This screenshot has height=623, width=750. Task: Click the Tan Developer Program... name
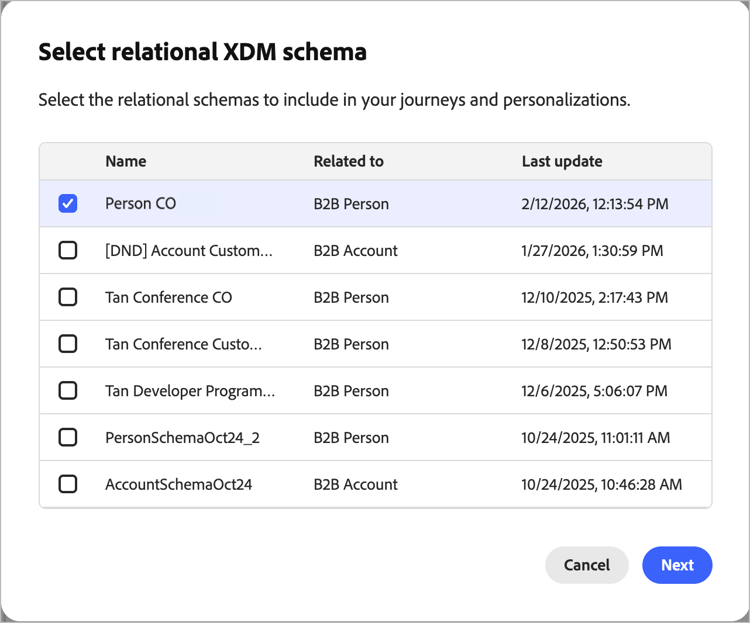tap(190, 391)
